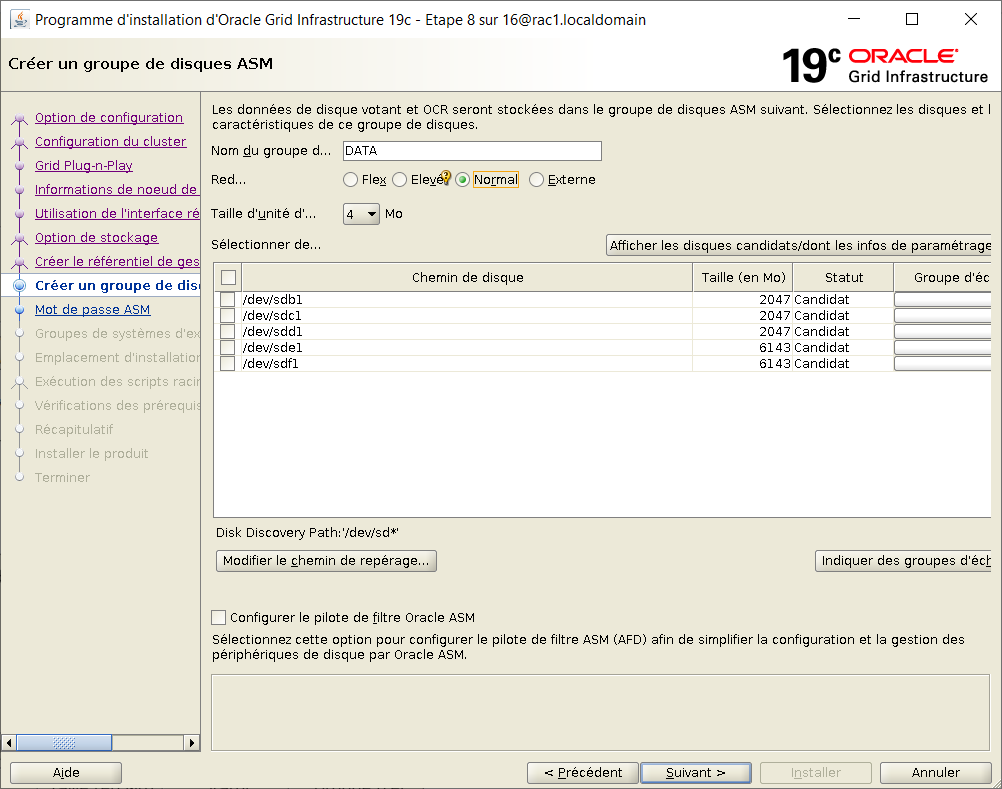
Task: Click the help hint icon beside Elevé
Action: click(446, 176)
